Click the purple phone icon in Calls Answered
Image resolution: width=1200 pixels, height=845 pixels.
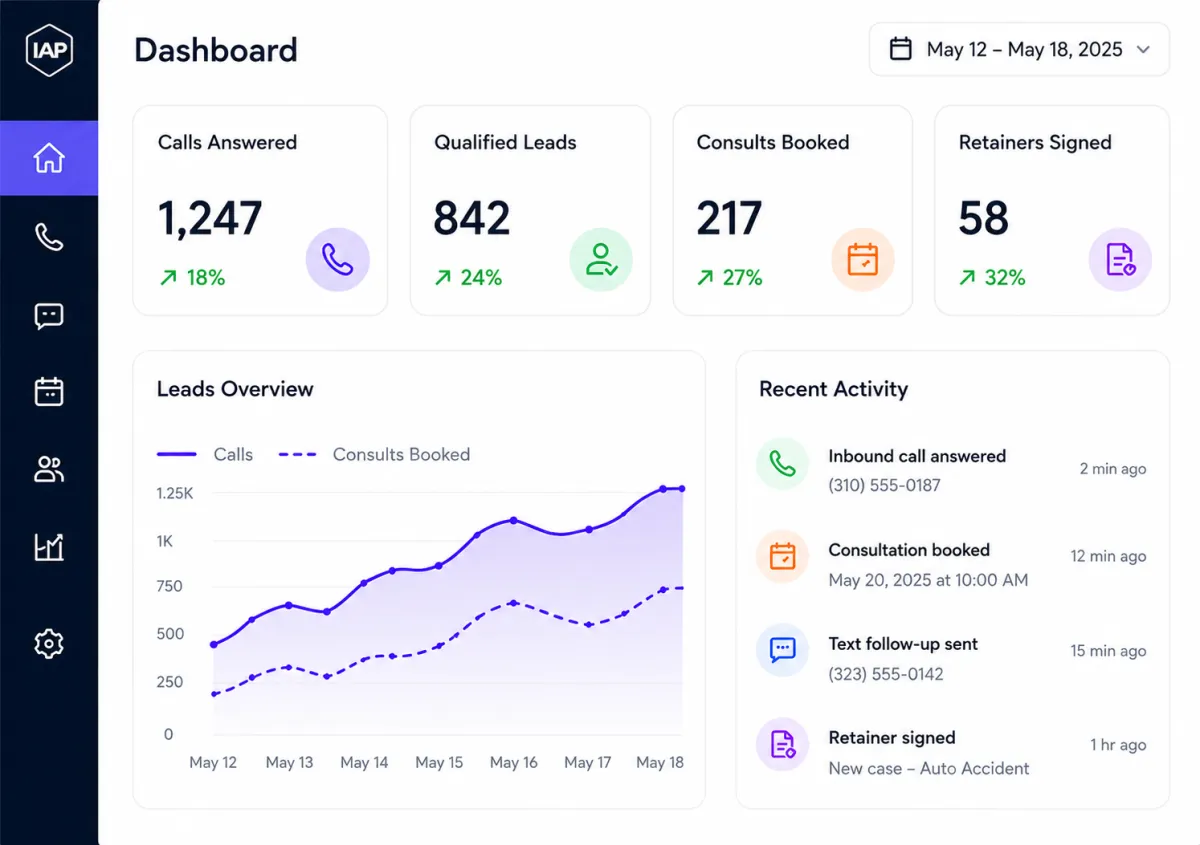(338, 260)
